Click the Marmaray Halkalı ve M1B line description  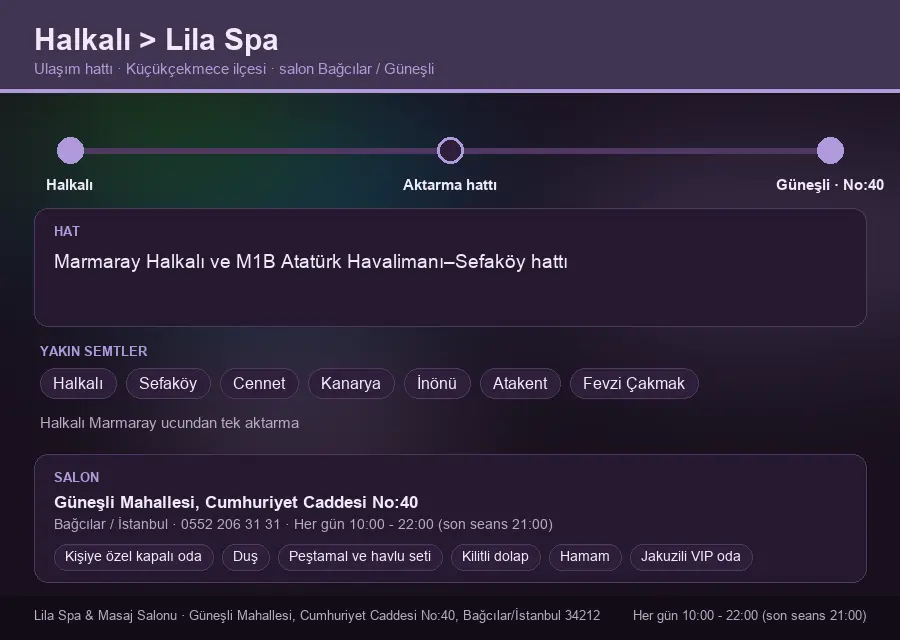click(311, 262)
